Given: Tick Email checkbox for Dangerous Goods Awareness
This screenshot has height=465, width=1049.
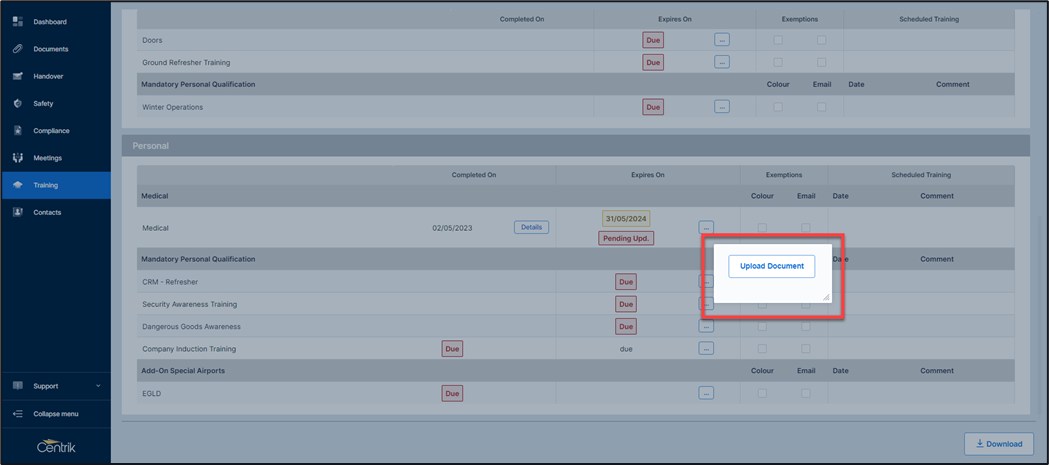Looking at the screenshot, I should tap(806, 327).
